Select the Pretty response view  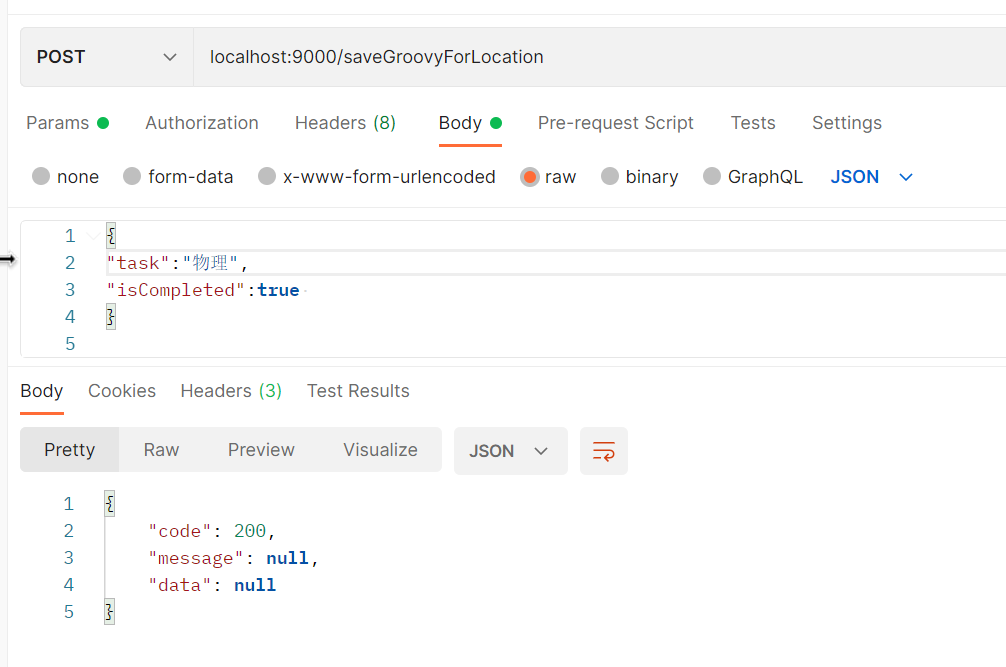point(69,450)
